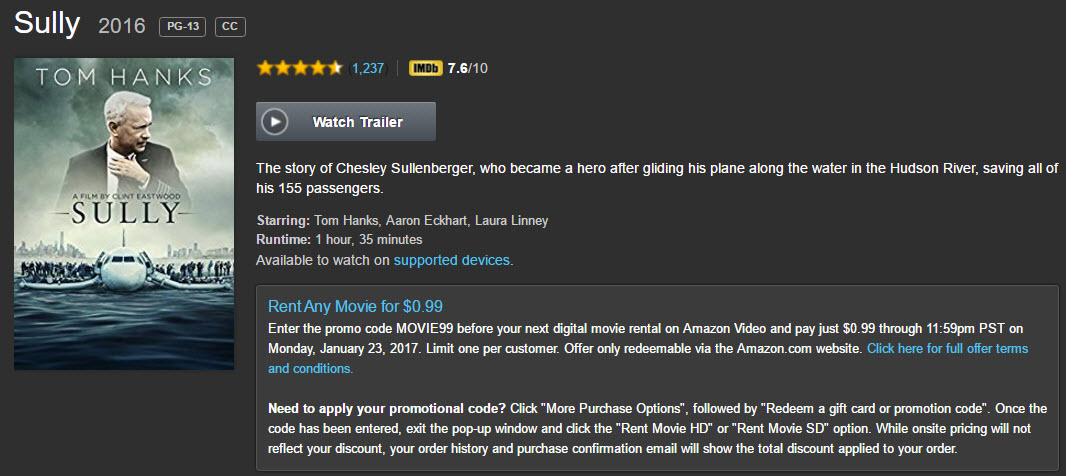Screen dimensions: 1066x476
Task: Click the gold star rating icons
Action: tap(299, 68)
